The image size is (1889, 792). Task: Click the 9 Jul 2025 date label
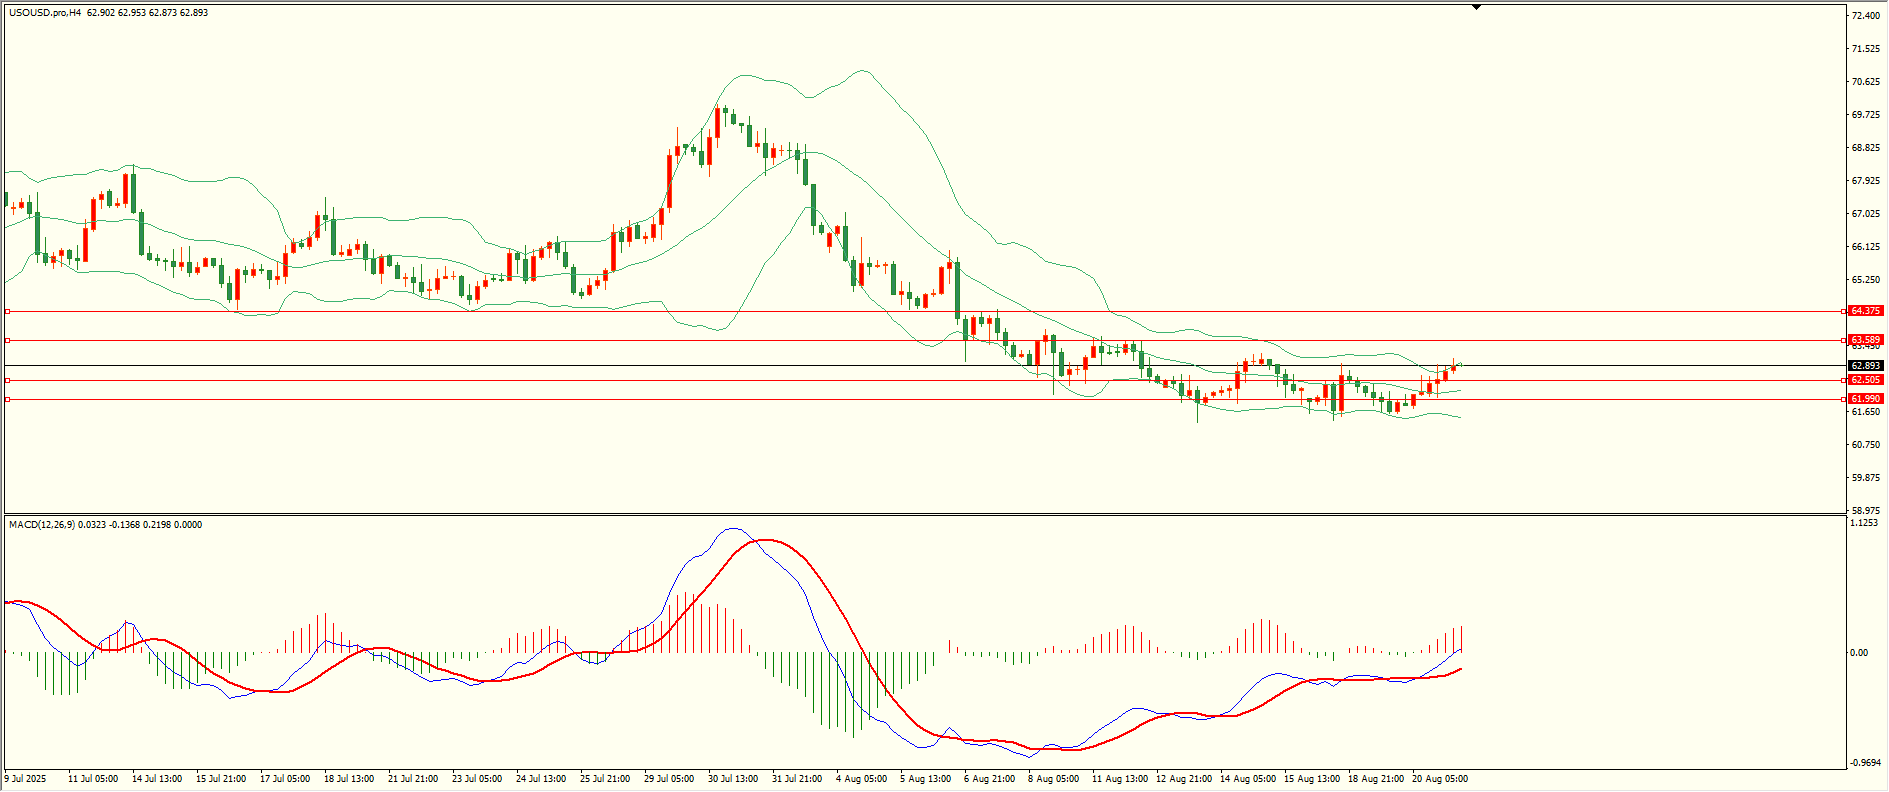click(x=26, y=779)
